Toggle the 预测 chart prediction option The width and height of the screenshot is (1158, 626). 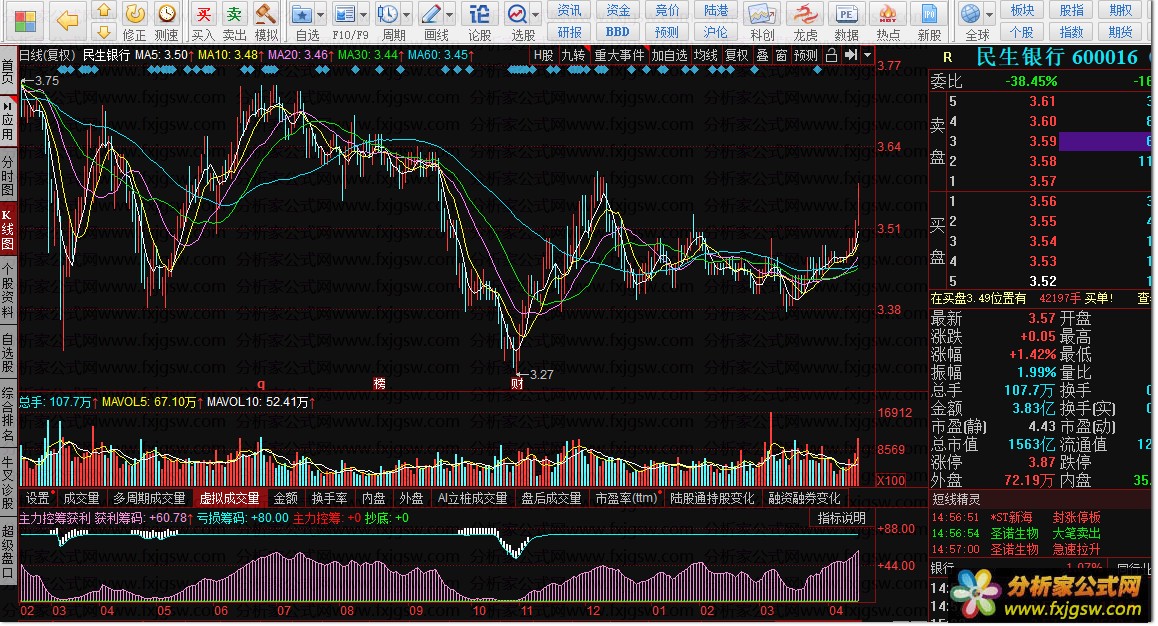coord(806,55)
